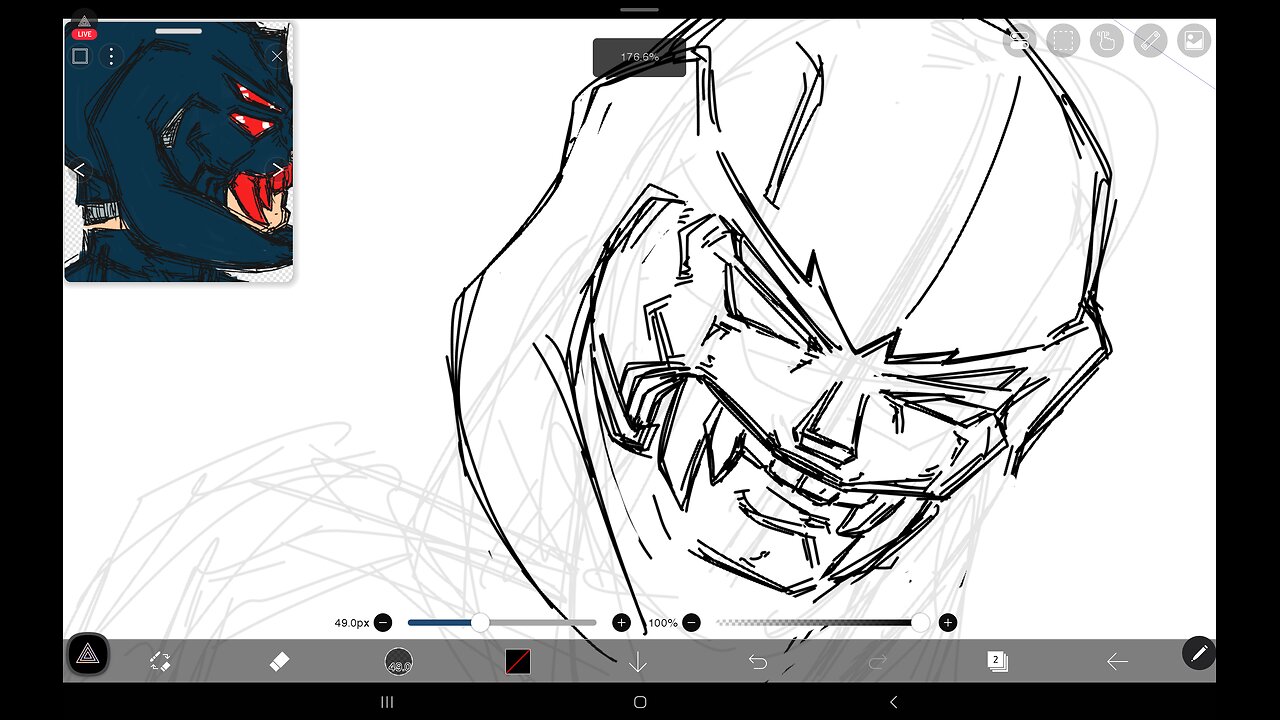The image size is (1280, 720).
Task: Tap the drag handle bar atop reference window
Action: [179, 31]
